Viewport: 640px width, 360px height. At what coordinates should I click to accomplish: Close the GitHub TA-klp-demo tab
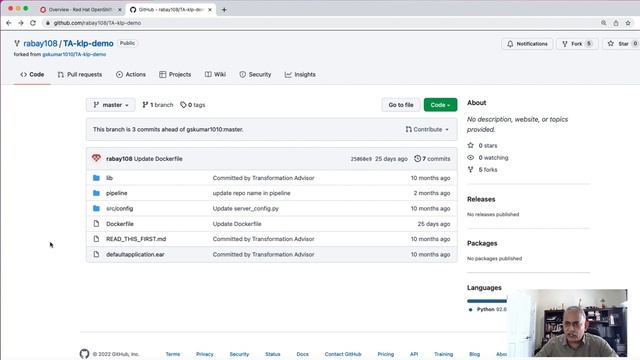click(210, 9)
